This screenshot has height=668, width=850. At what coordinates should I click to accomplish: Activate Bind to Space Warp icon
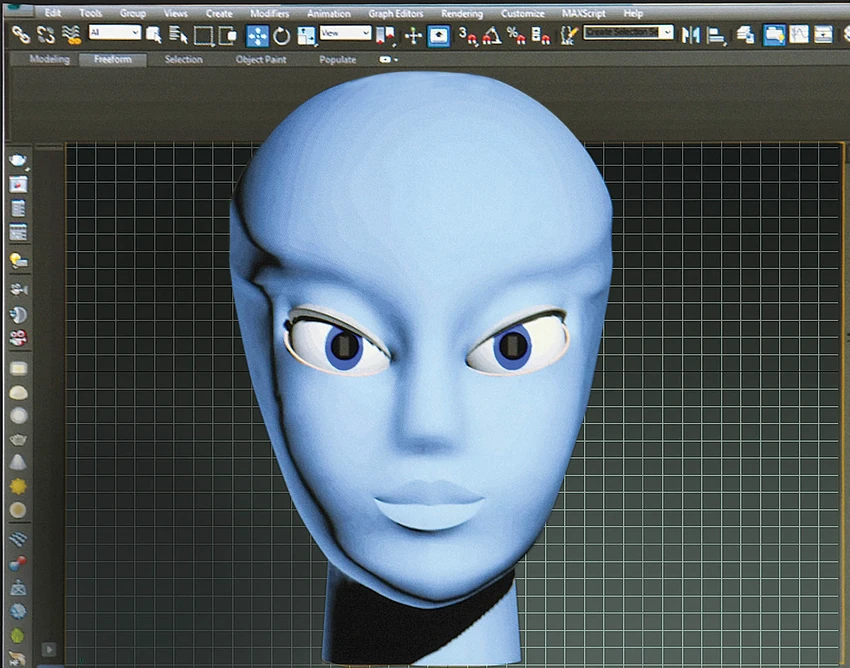(x=72, y=35)
